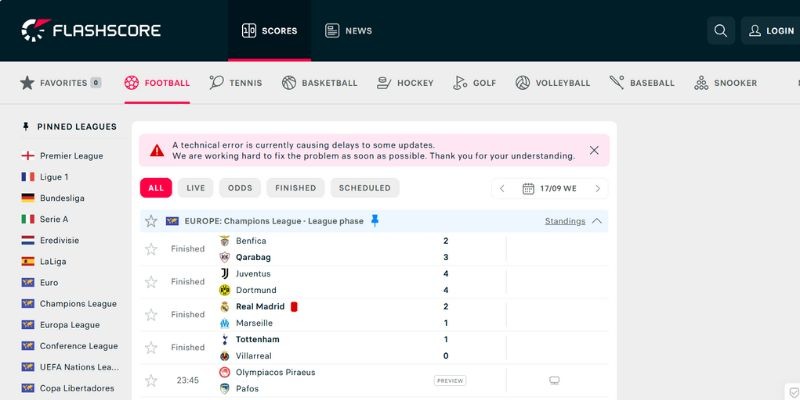The height and width of the screenshot is (400, 800).
Task: Collapse the Champions League section
Action: pyautogui.click(x=597, y=221)
